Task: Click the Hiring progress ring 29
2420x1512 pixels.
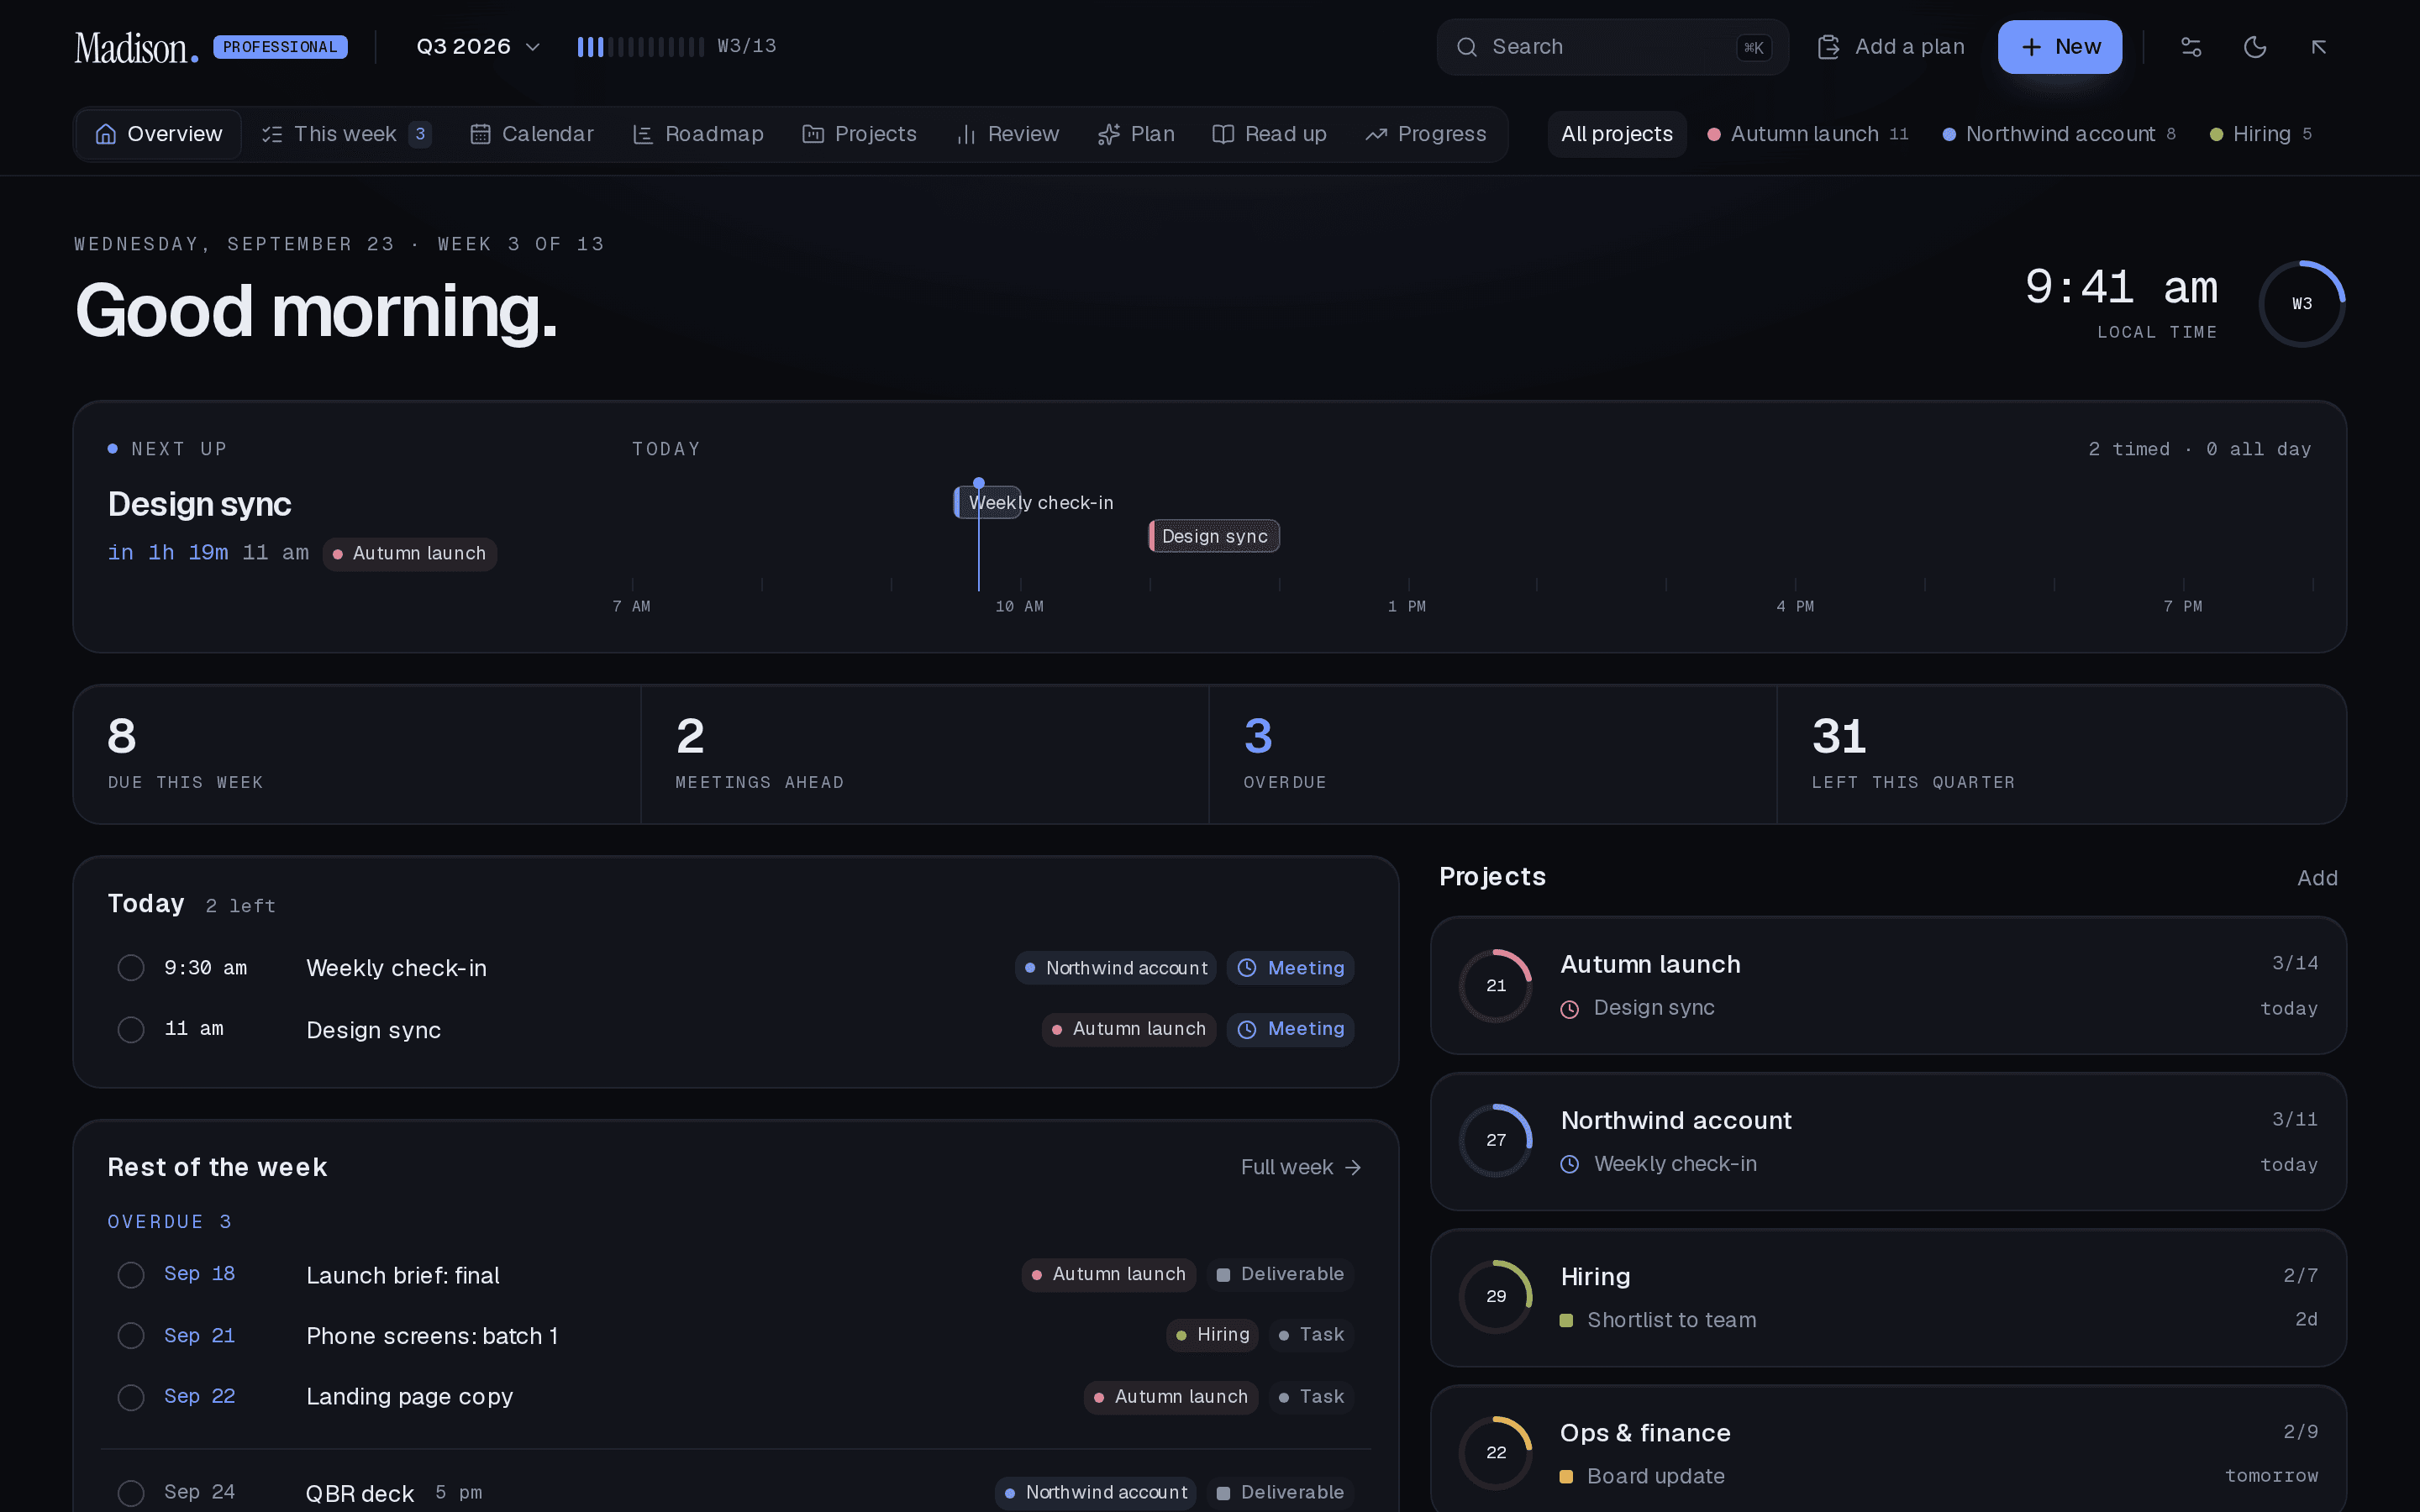Action: coord(1496,1296)
